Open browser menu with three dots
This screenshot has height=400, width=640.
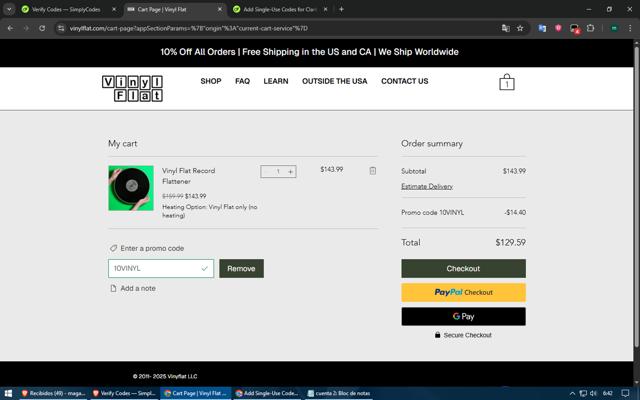click(630, 28)
